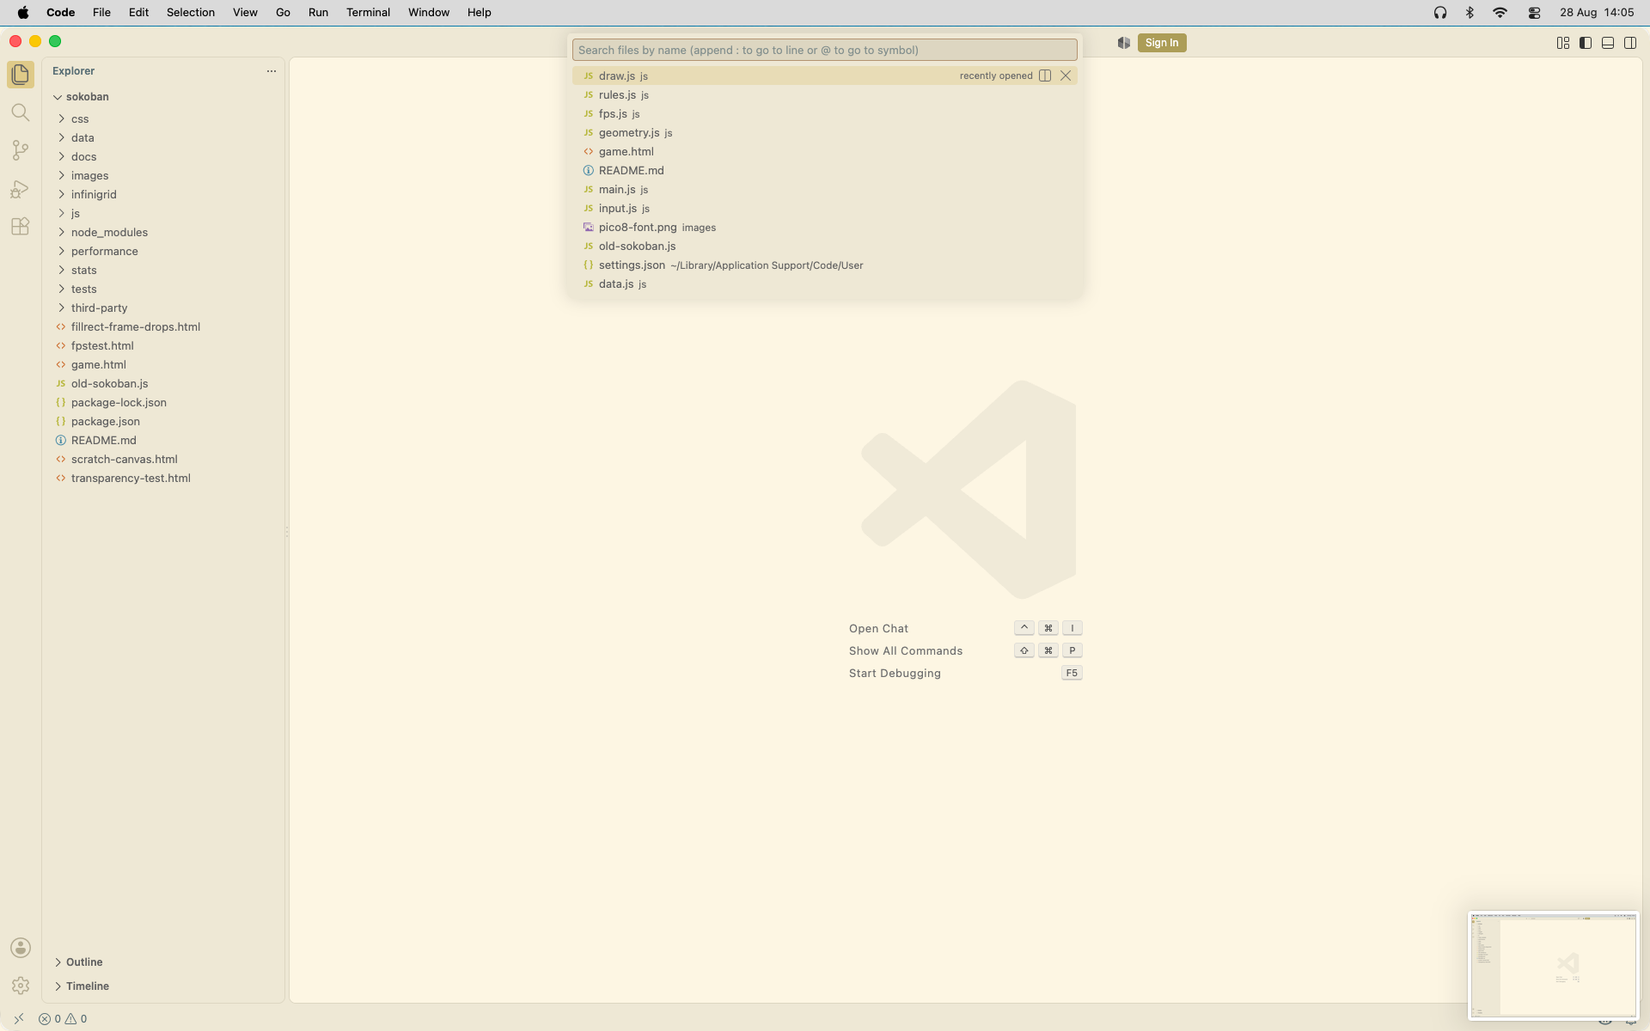
Task: Click the Wi-Fi icon in the menu bar
Action: coord(1500,12)
